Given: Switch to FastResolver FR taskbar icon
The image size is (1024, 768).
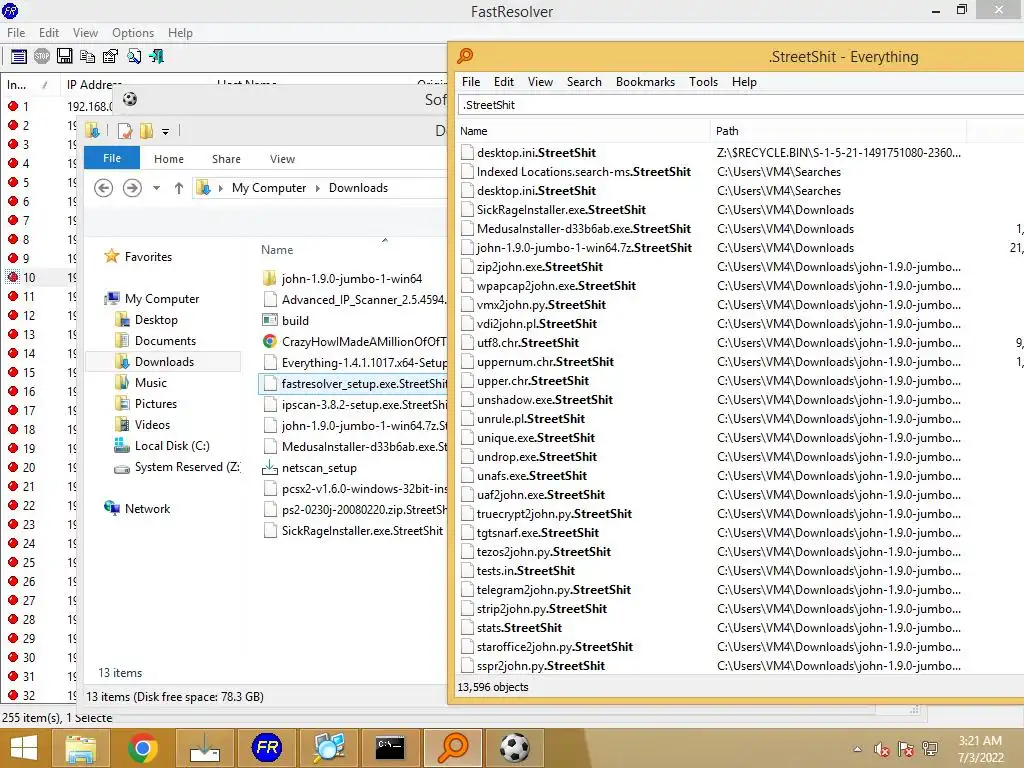Looking at the screenshot, I should pyautogui.click(x=266, y=748).
